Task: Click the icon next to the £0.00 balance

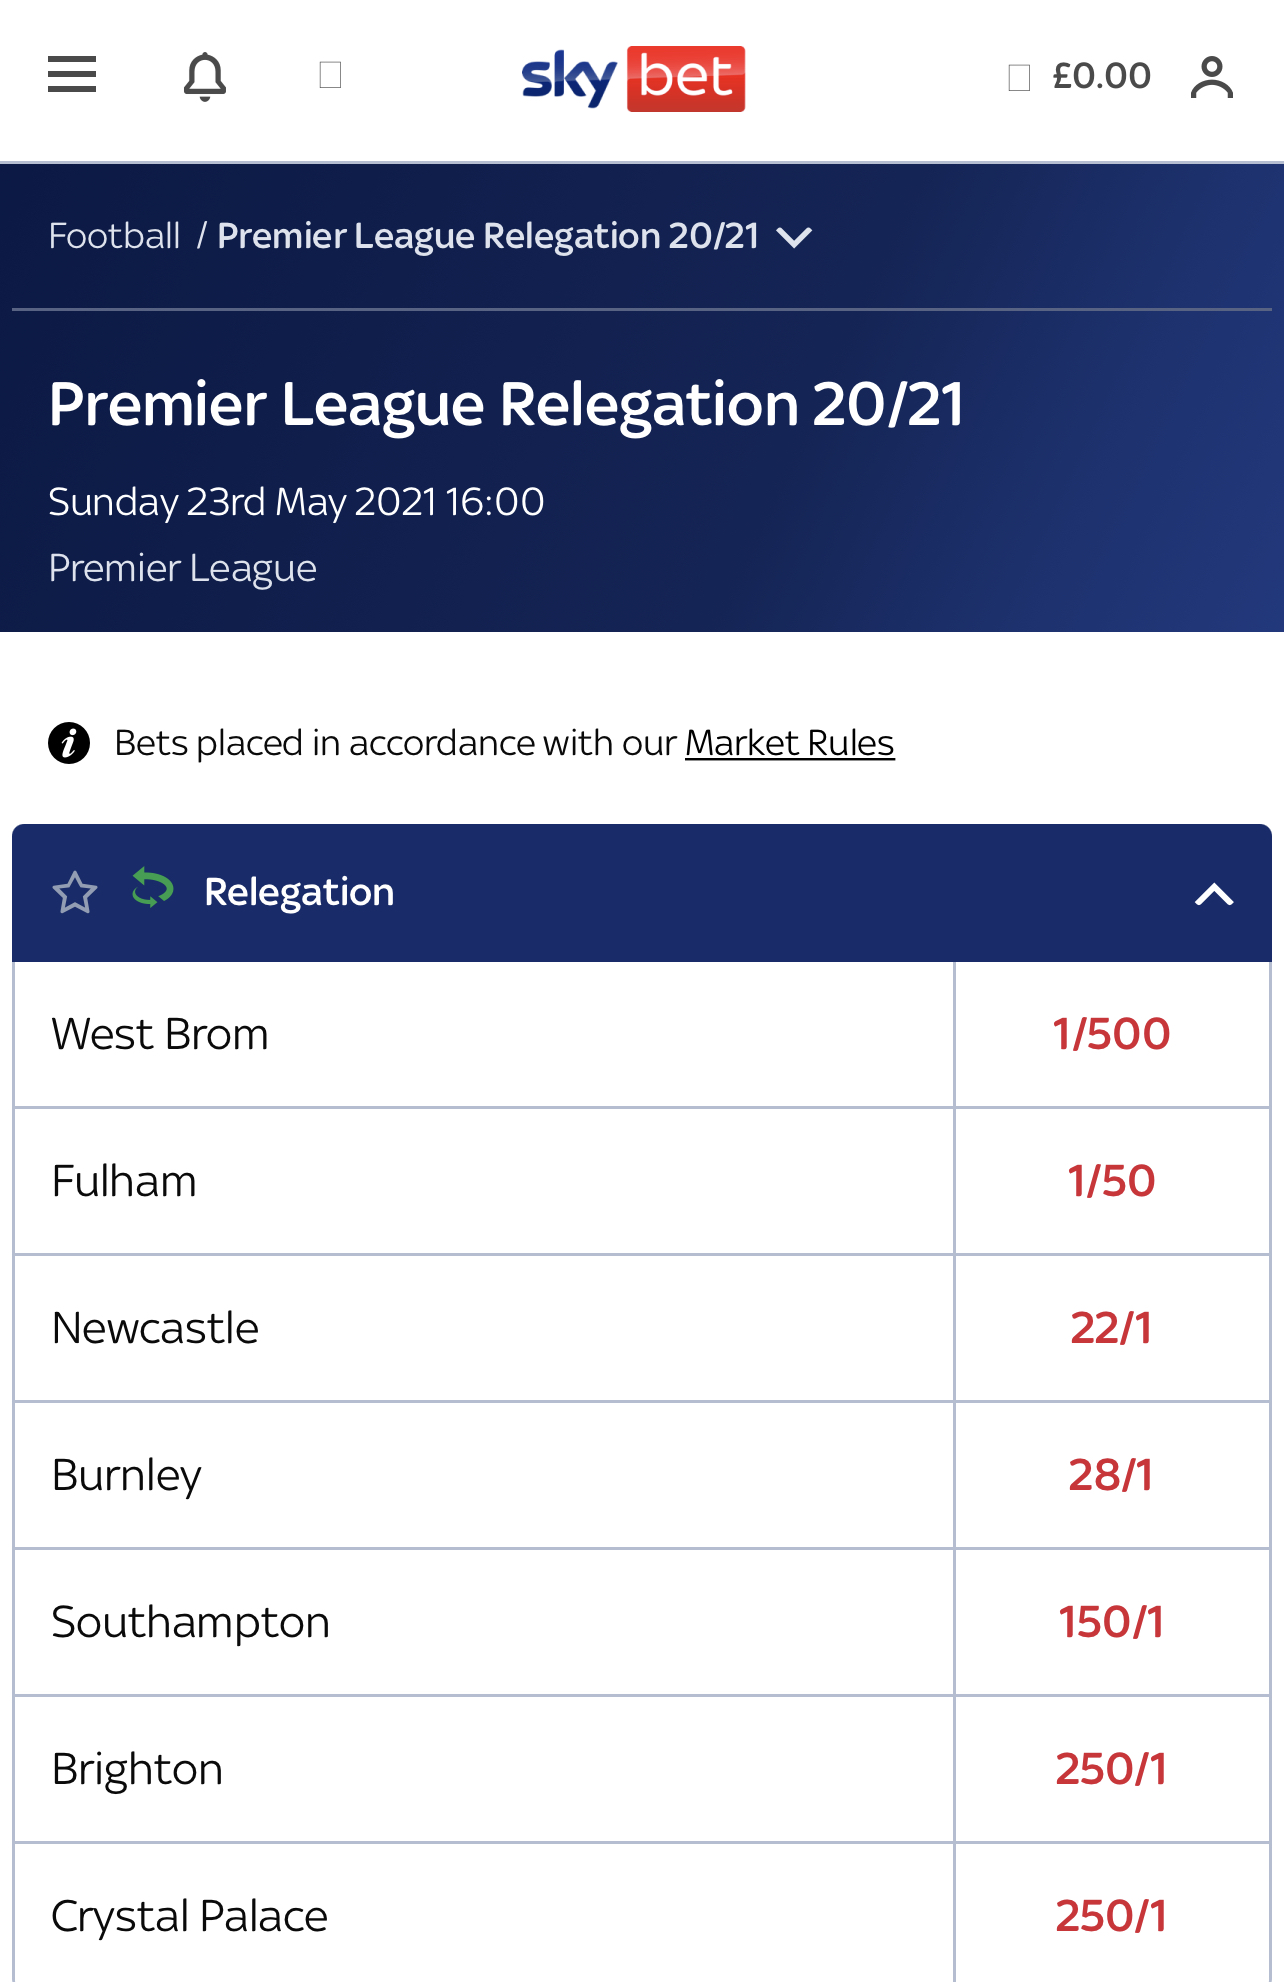Action: coord(1019,78)
